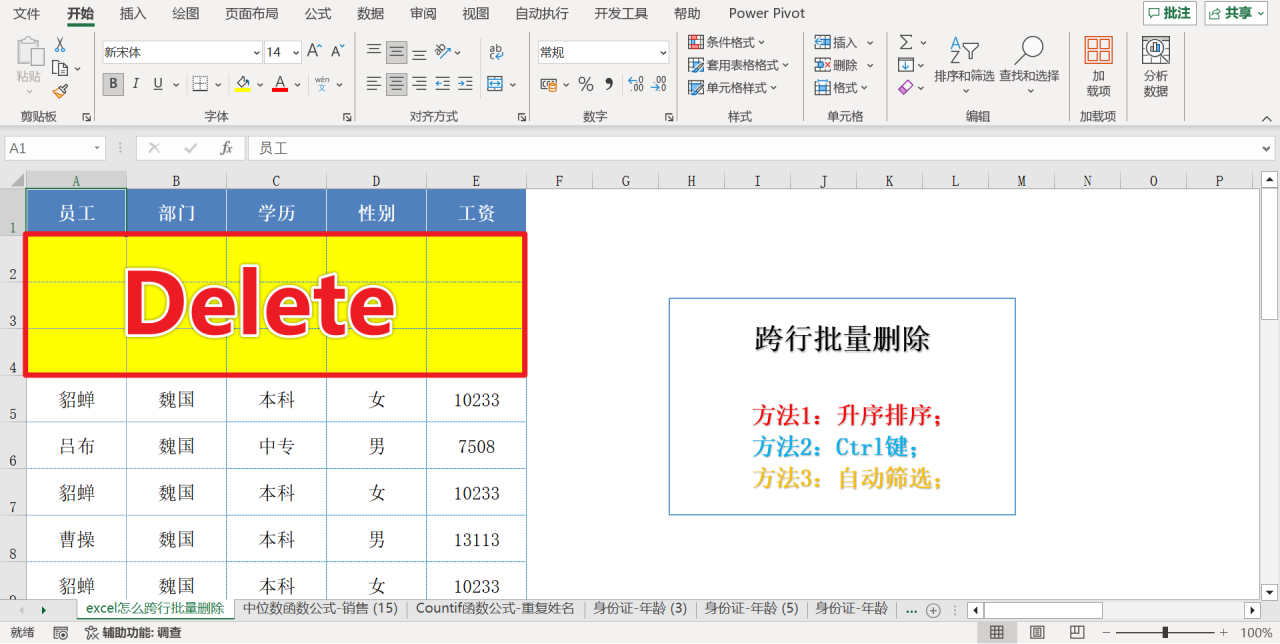Open the Power Pivot tab
This screenshot has width=1280, height=644.
767,13
